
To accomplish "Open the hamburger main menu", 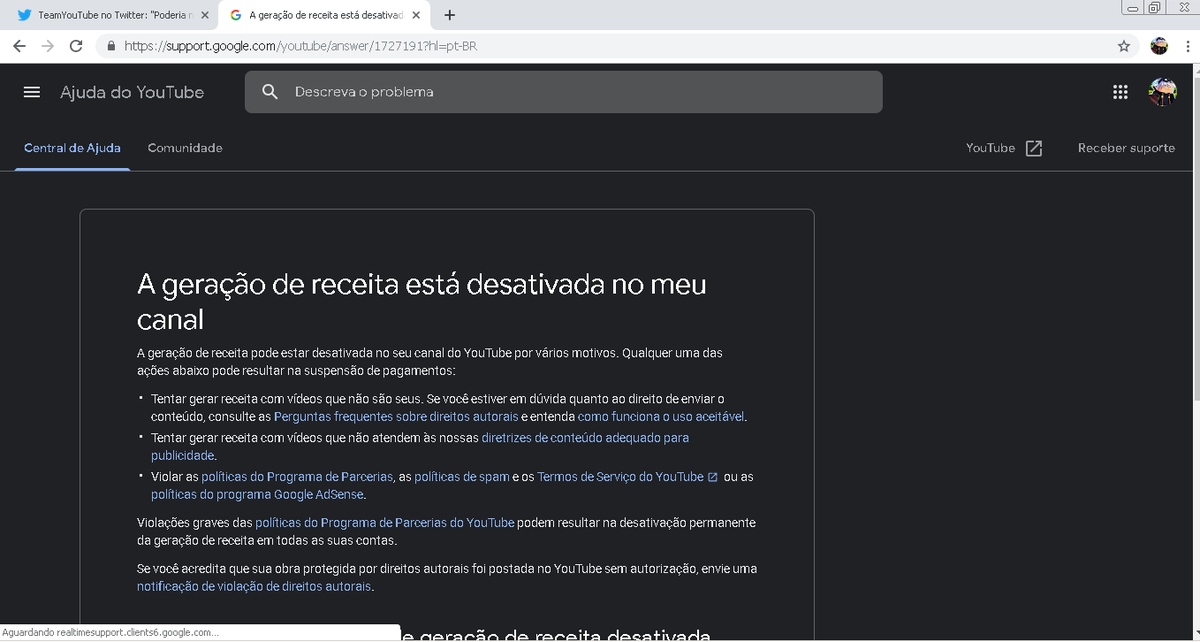I will point(32,92).
